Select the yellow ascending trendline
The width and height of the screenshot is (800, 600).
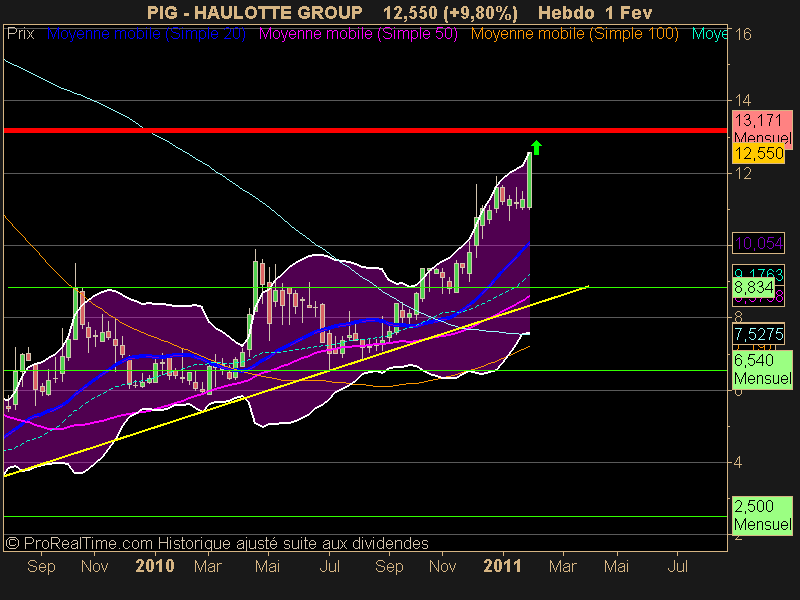tap(296, 381)
